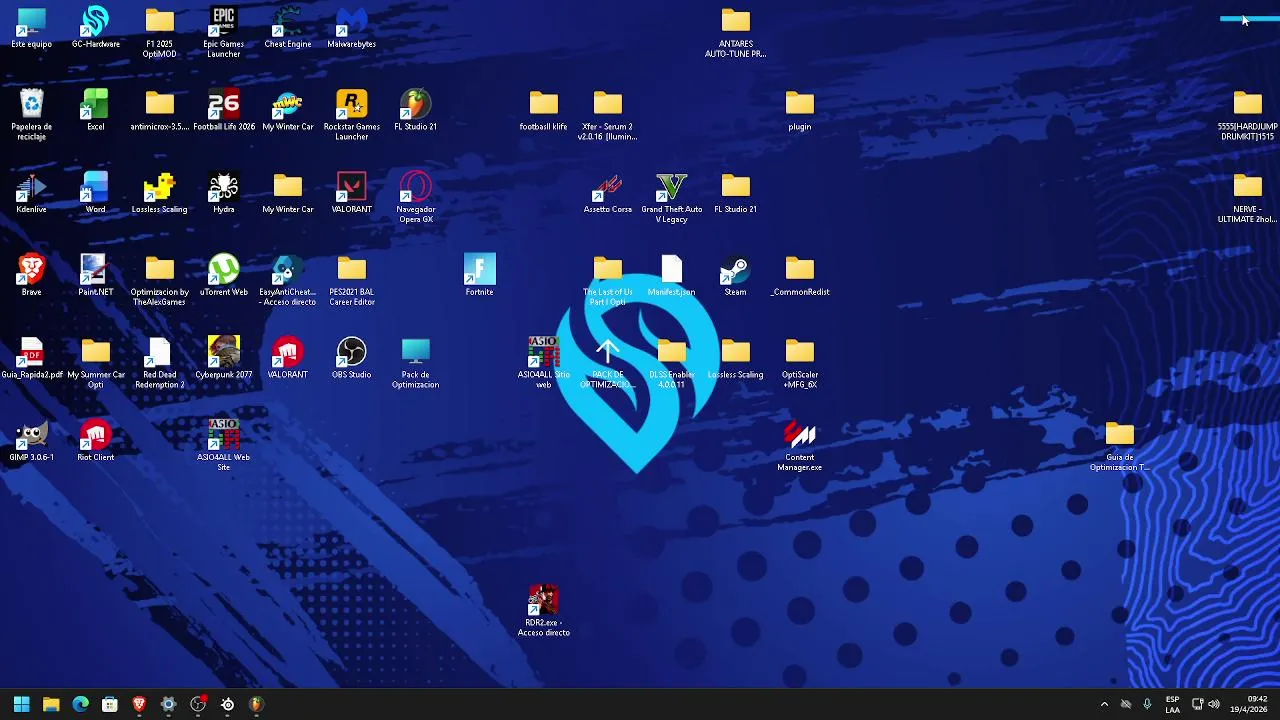Open Word from the desktop
1280x720 pixels.
point(95,193)
